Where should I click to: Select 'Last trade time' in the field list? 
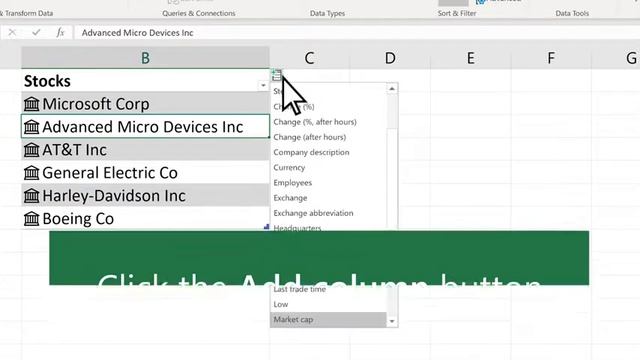(x=299, y=289)
